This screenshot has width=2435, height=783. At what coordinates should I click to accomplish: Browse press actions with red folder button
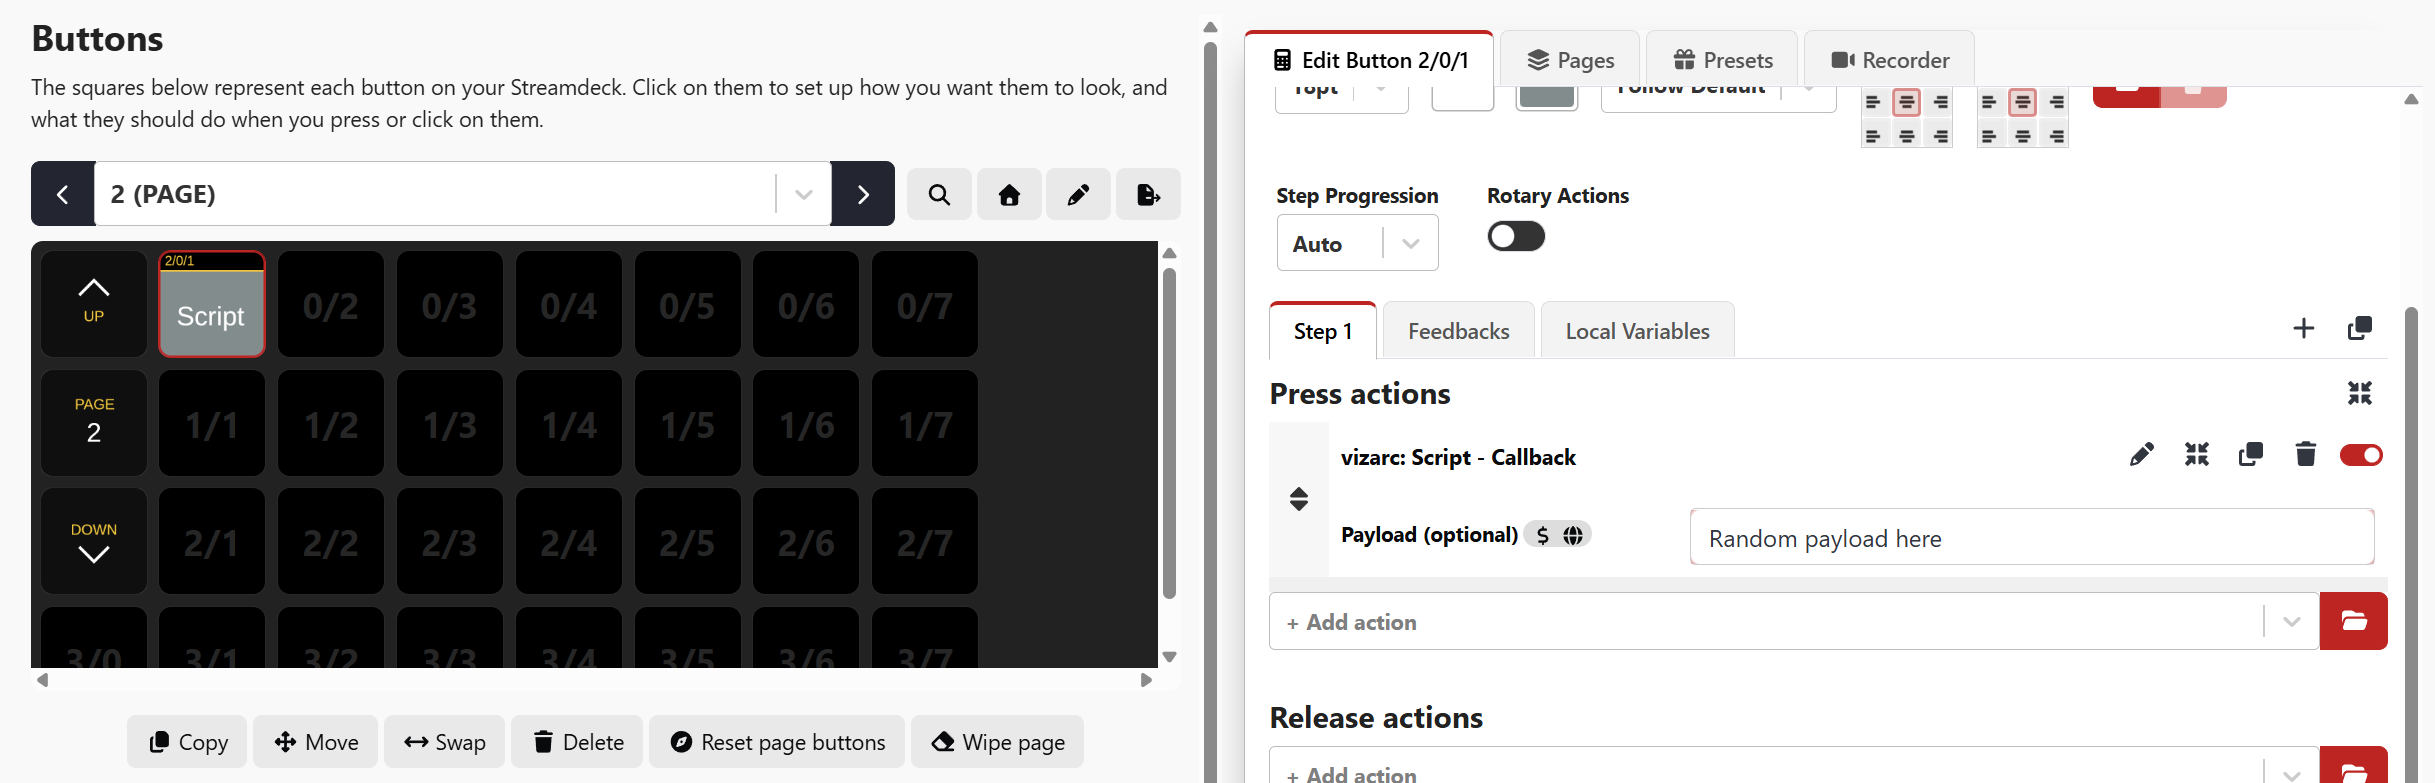tap(2354, 621)
